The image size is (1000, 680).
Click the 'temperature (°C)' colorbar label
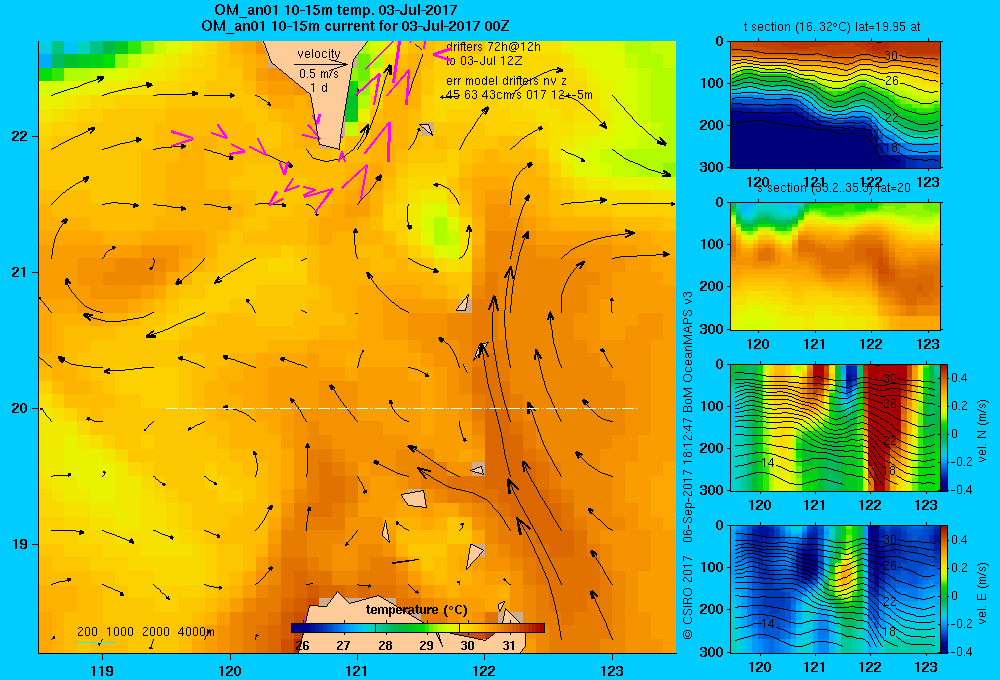[416, 610]
